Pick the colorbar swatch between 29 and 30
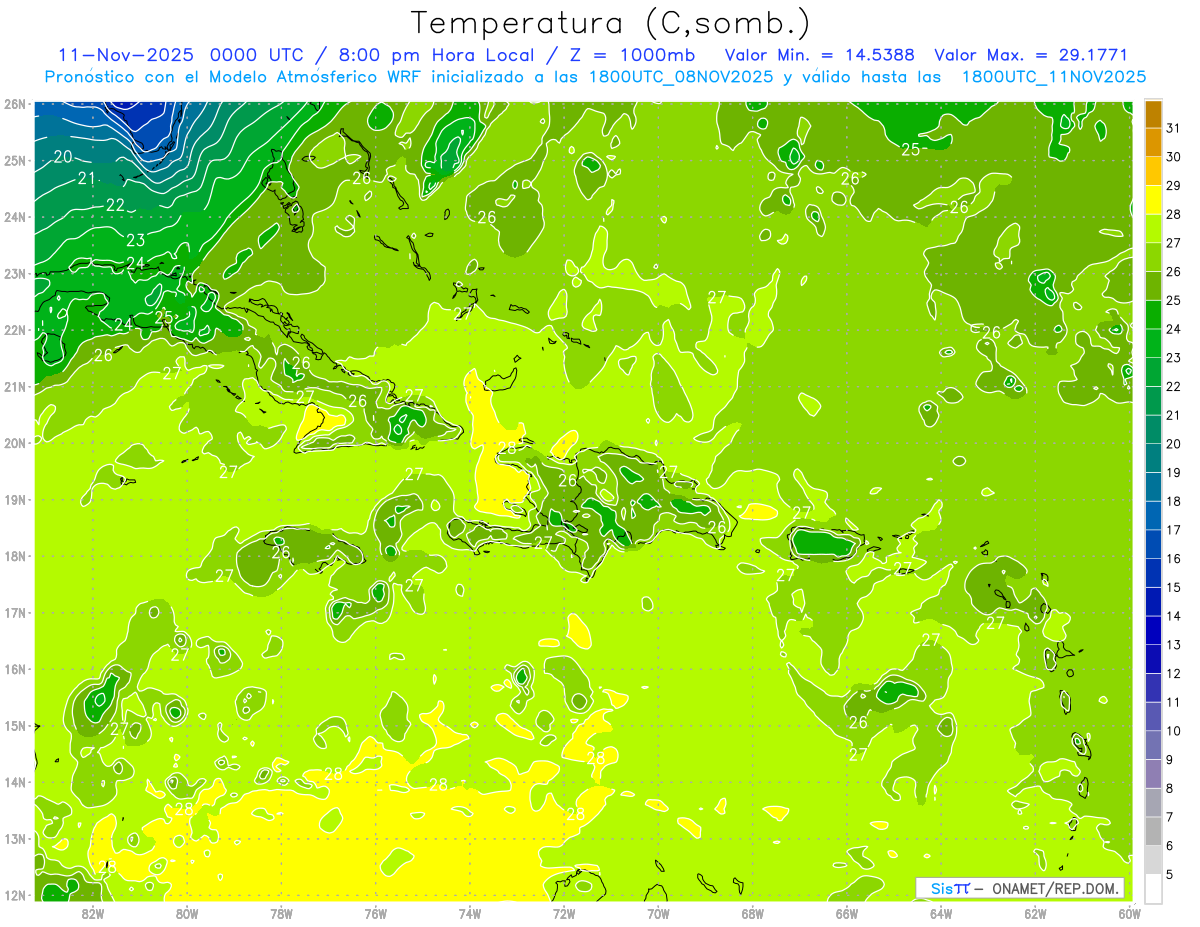The height and width of the screenshot is (927, 1200). pyautogui.click(x=1154, y=172)
